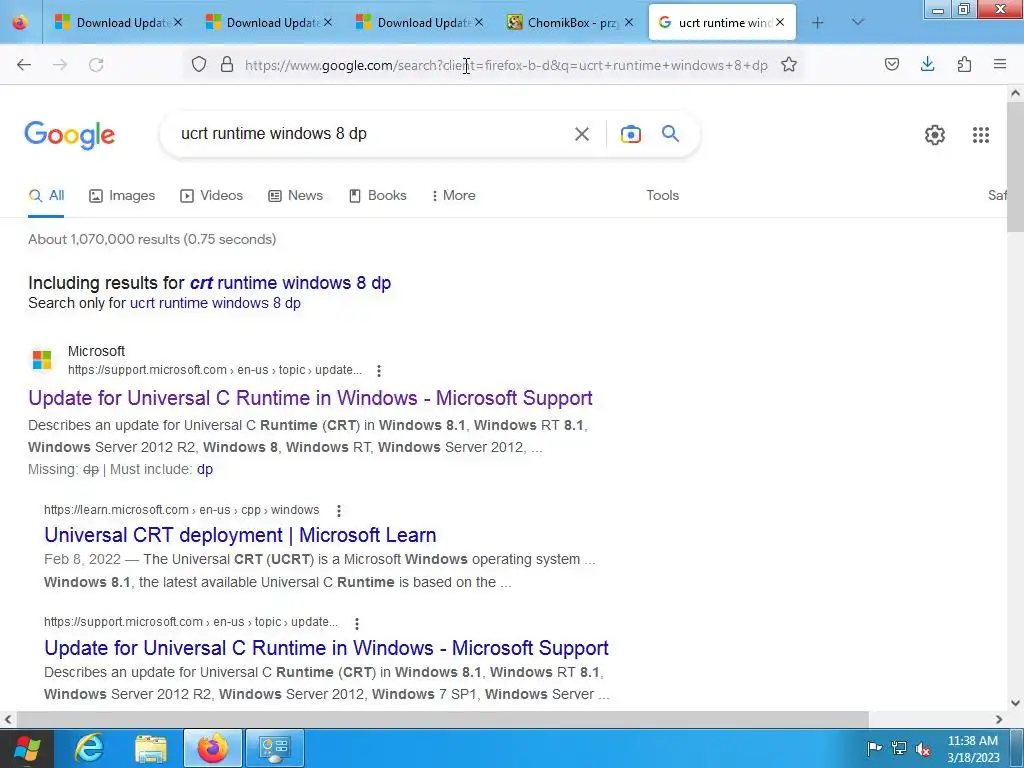The image size is (1024, 768).
Task: Open options for learn.microsoft.com result
Action: tap(338, 510)
